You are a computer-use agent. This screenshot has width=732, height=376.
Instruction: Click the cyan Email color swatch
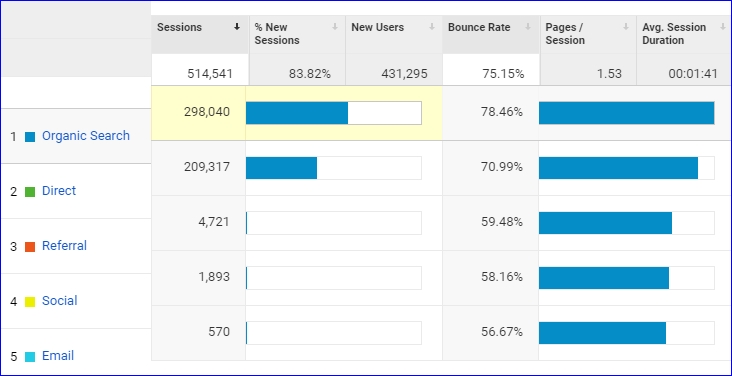[30, 357]
